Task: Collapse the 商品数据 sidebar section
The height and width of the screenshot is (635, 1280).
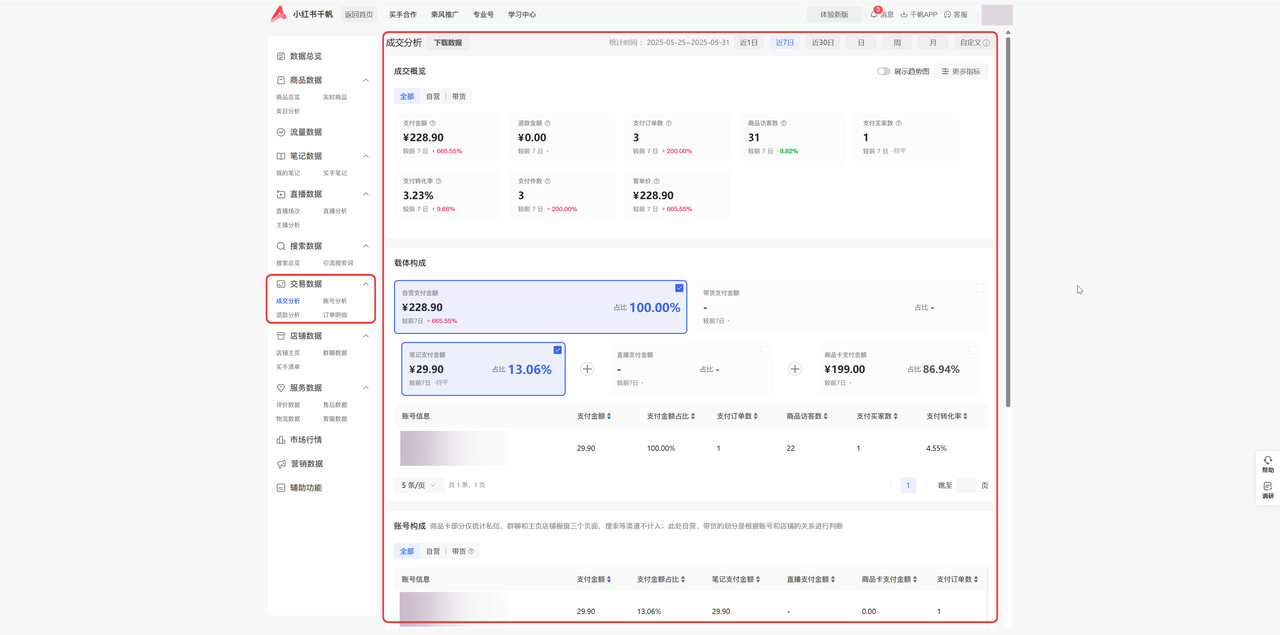Action: (366, 80)
